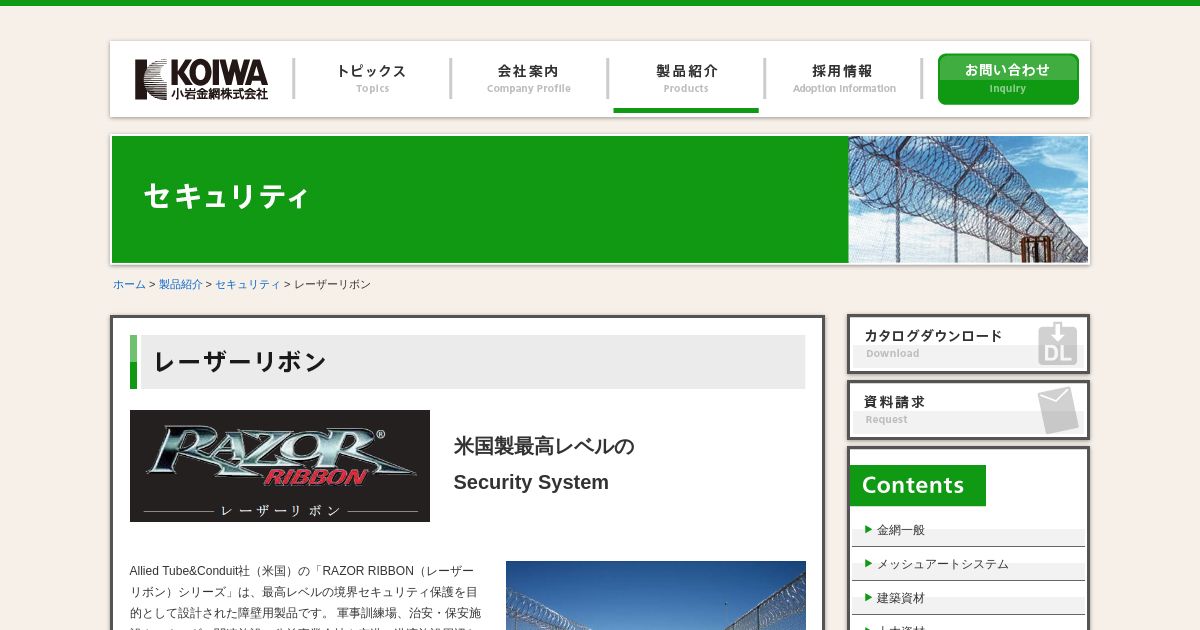The width and height of the screenshot is (1200, 630).
Task: Click the 米国製最高レベルの headline
Action: pos(544,446)
